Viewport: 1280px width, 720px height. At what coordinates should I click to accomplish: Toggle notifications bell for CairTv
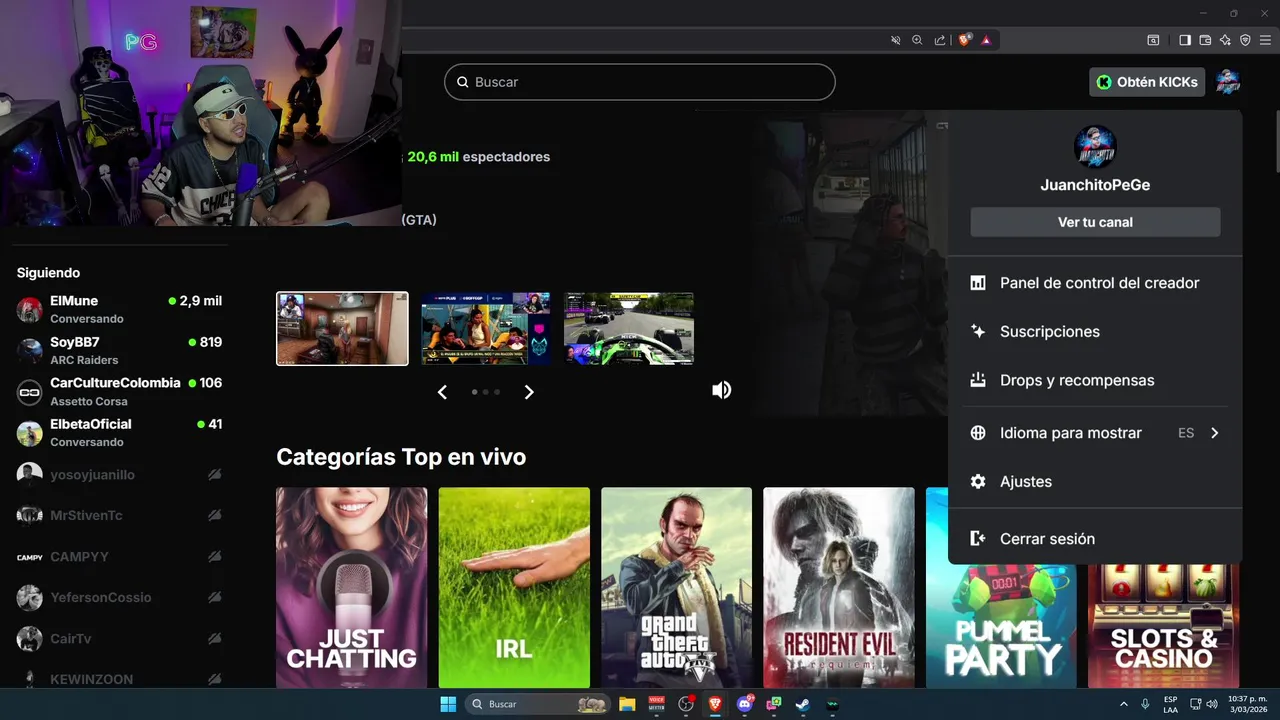point(214,638)
